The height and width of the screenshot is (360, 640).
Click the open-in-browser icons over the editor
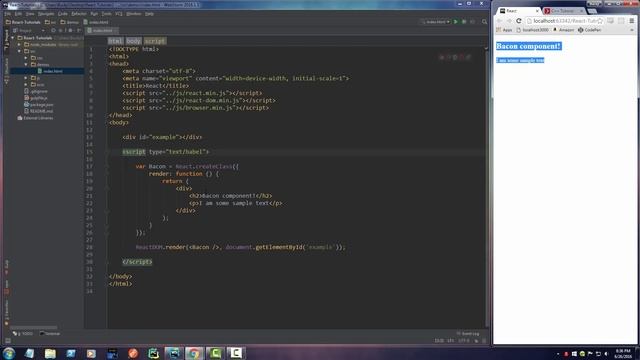[x=455, y=57]
